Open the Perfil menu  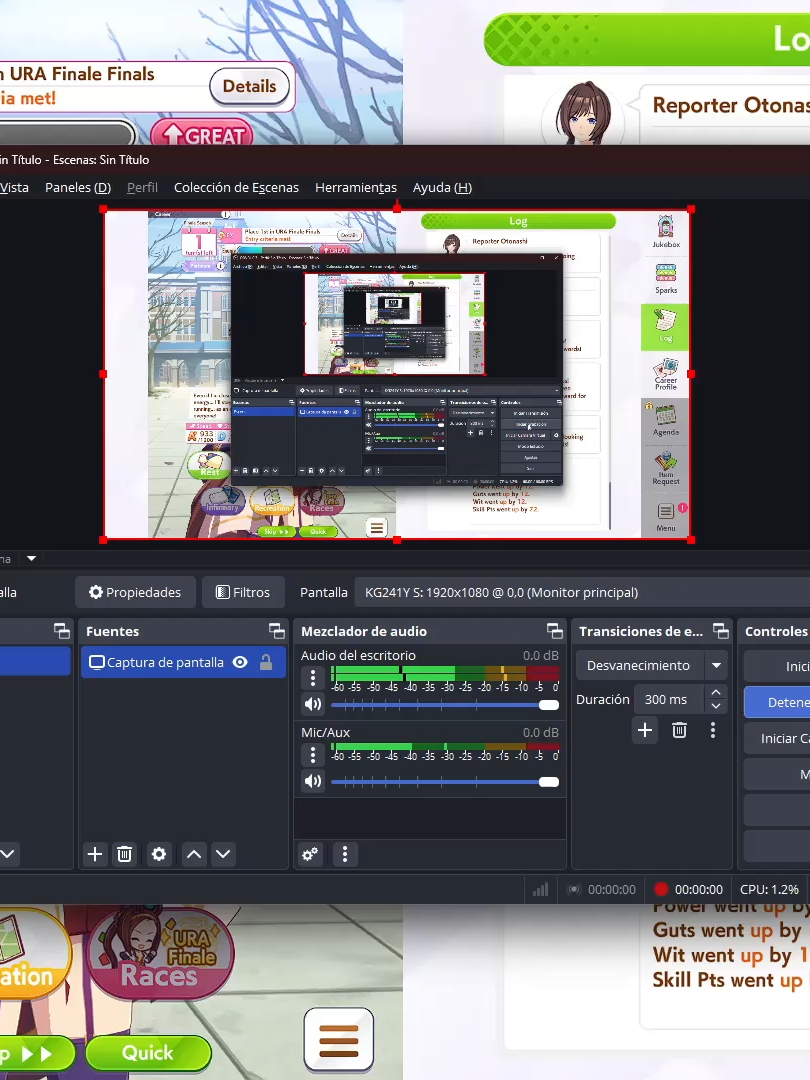point(143,187)
